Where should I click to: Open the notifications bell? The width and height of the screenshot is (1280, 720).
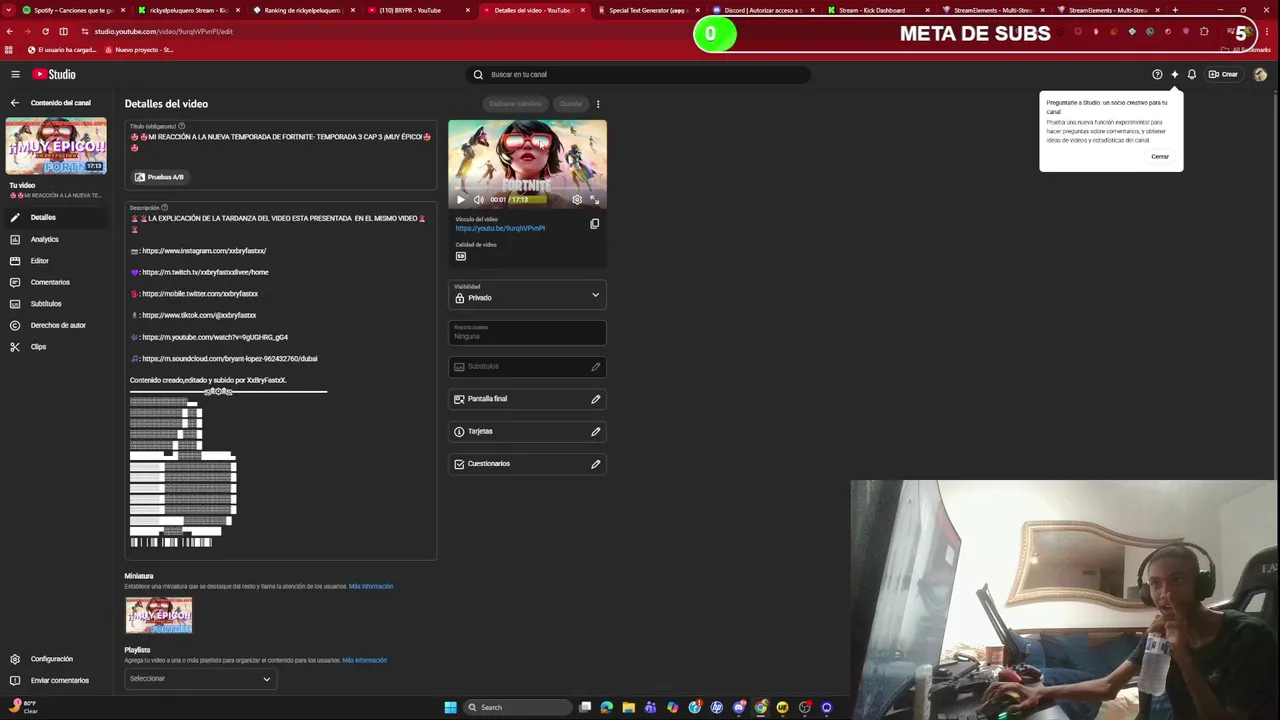coord(1191,74)
